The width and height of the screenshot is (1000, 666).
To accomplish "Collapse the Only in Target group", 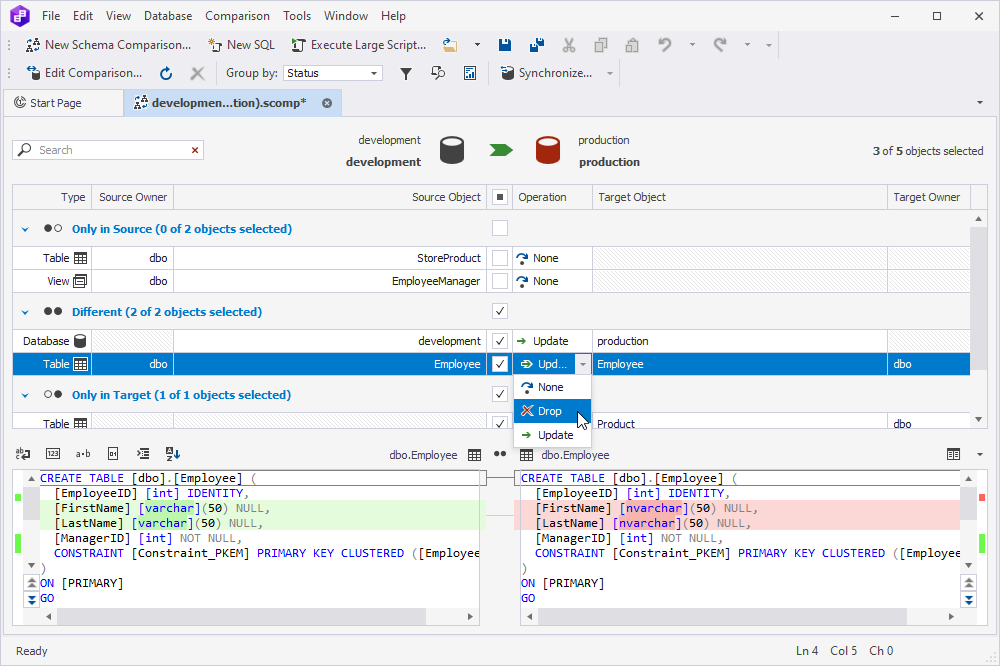I will coord(25,396).
